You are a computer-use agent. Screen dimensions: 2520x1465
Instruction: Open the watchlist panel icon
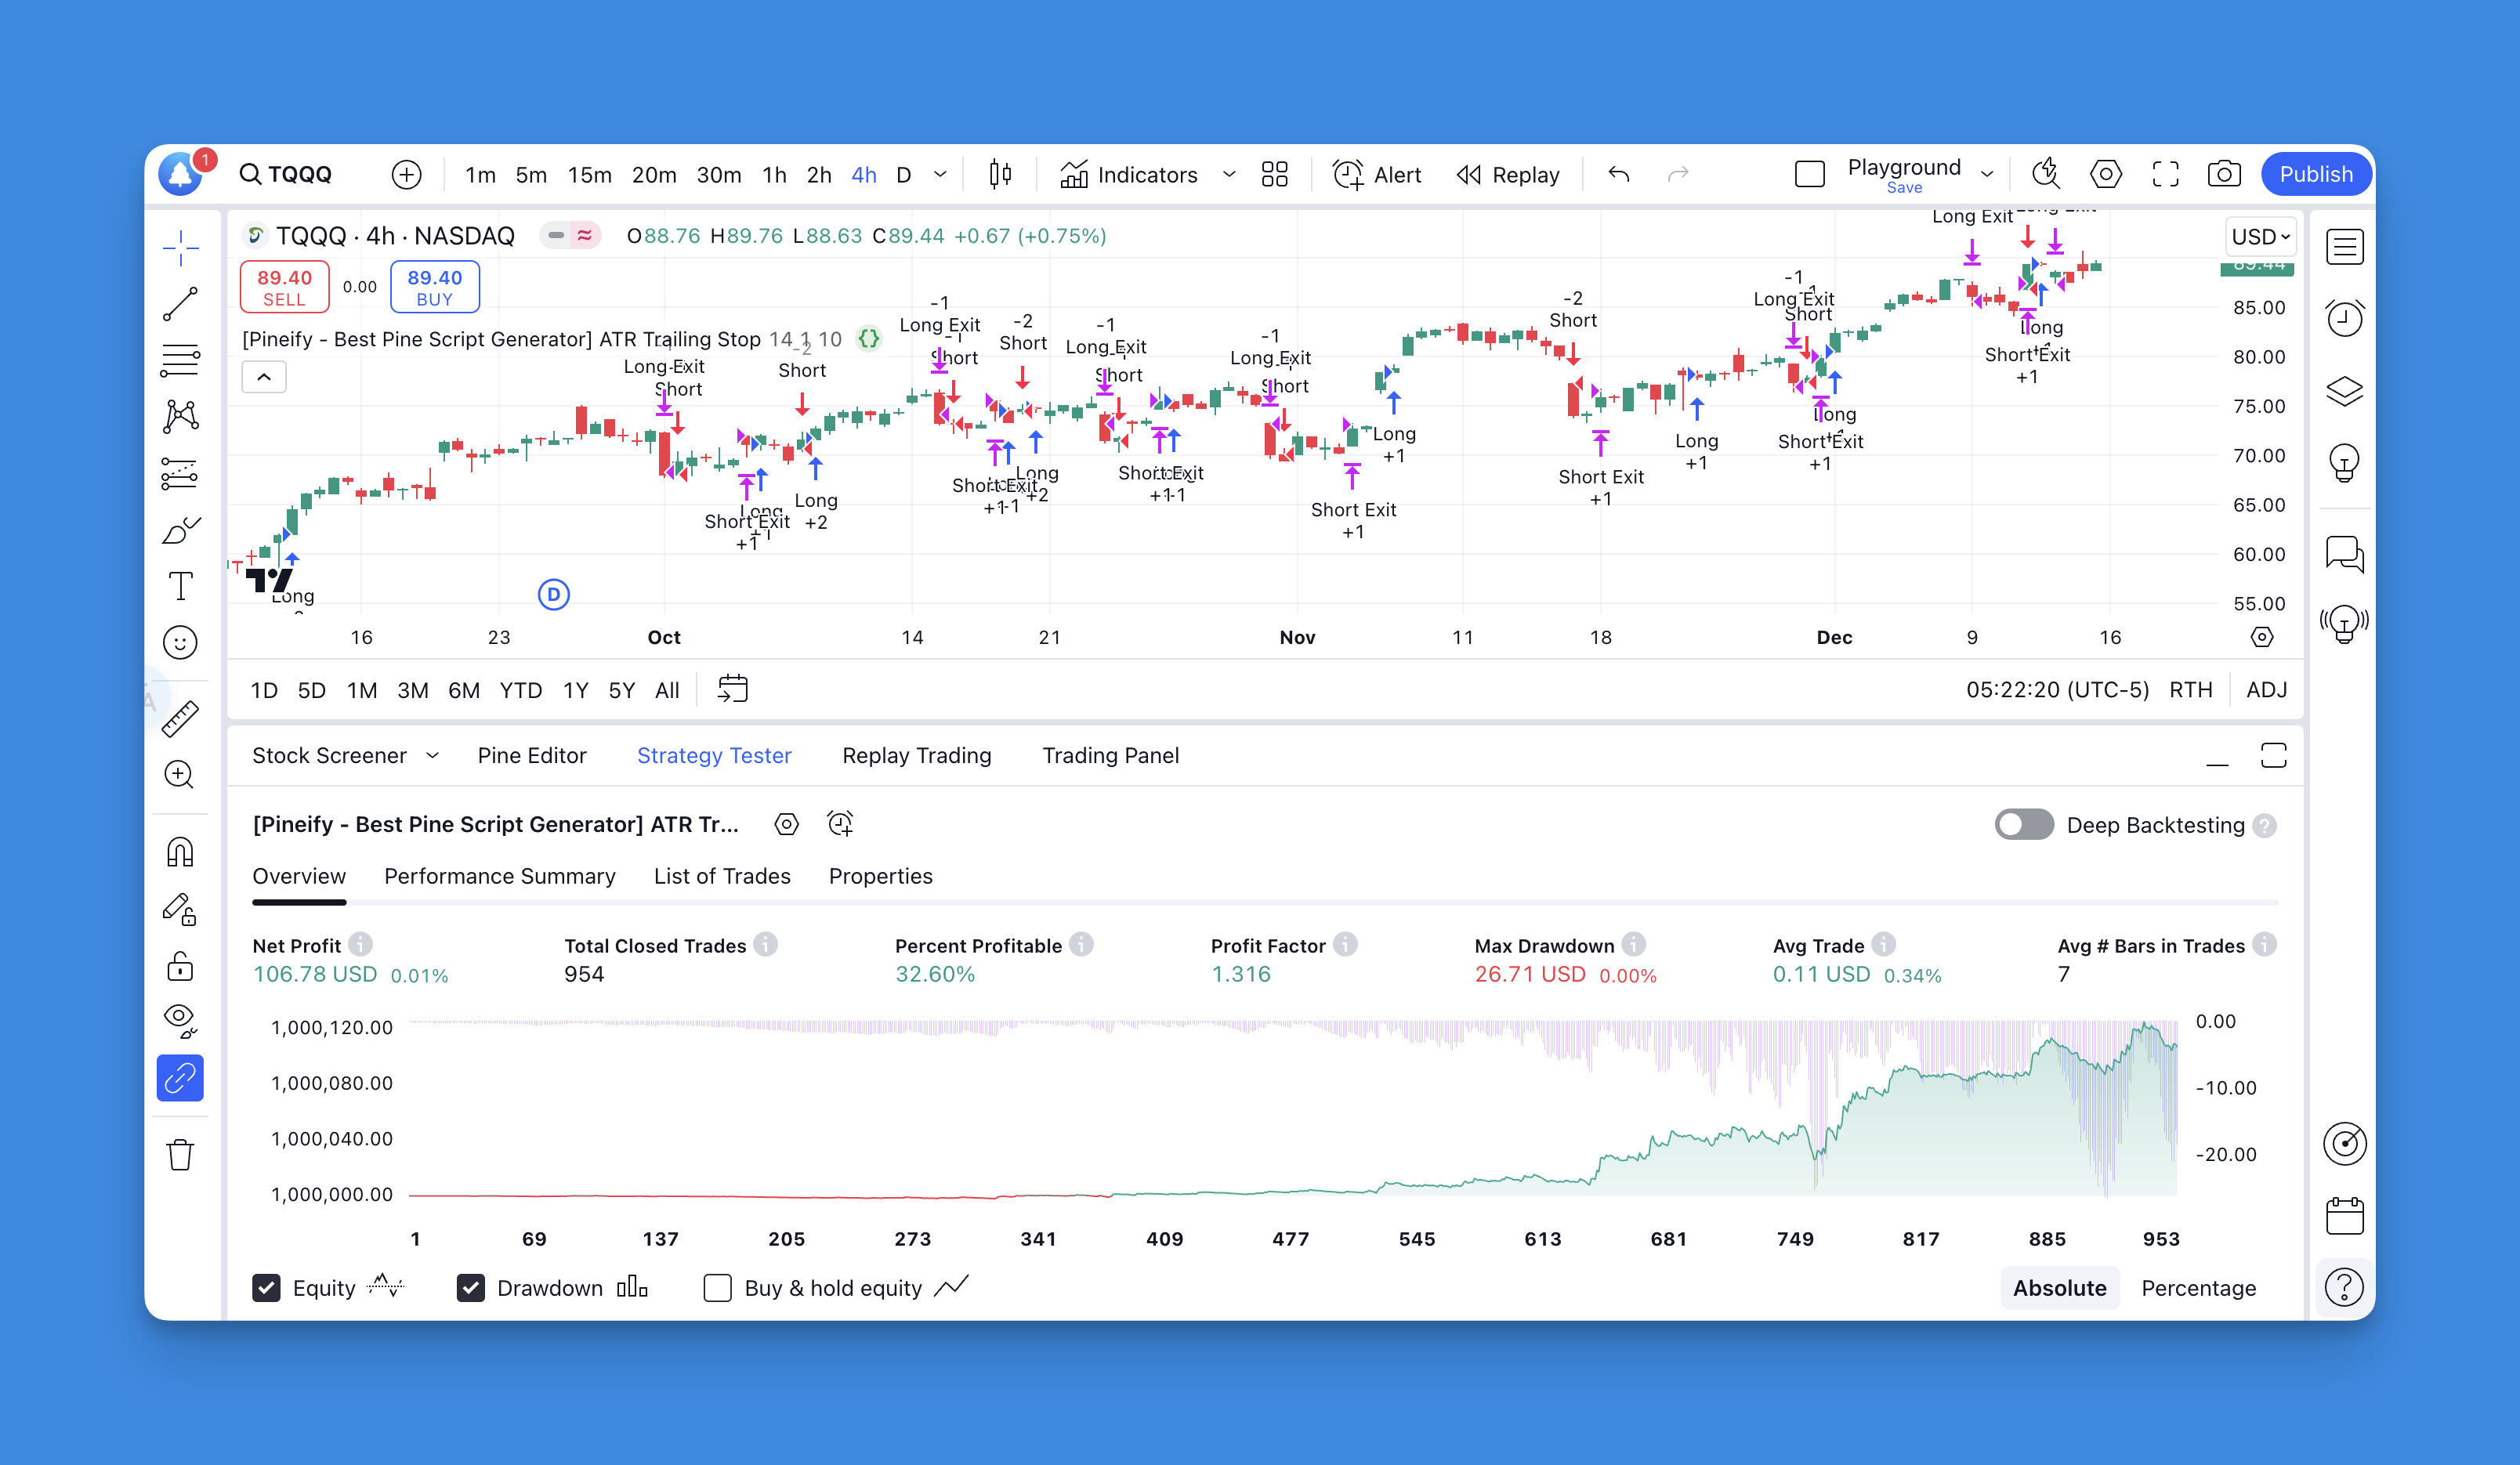point(2344,247)
